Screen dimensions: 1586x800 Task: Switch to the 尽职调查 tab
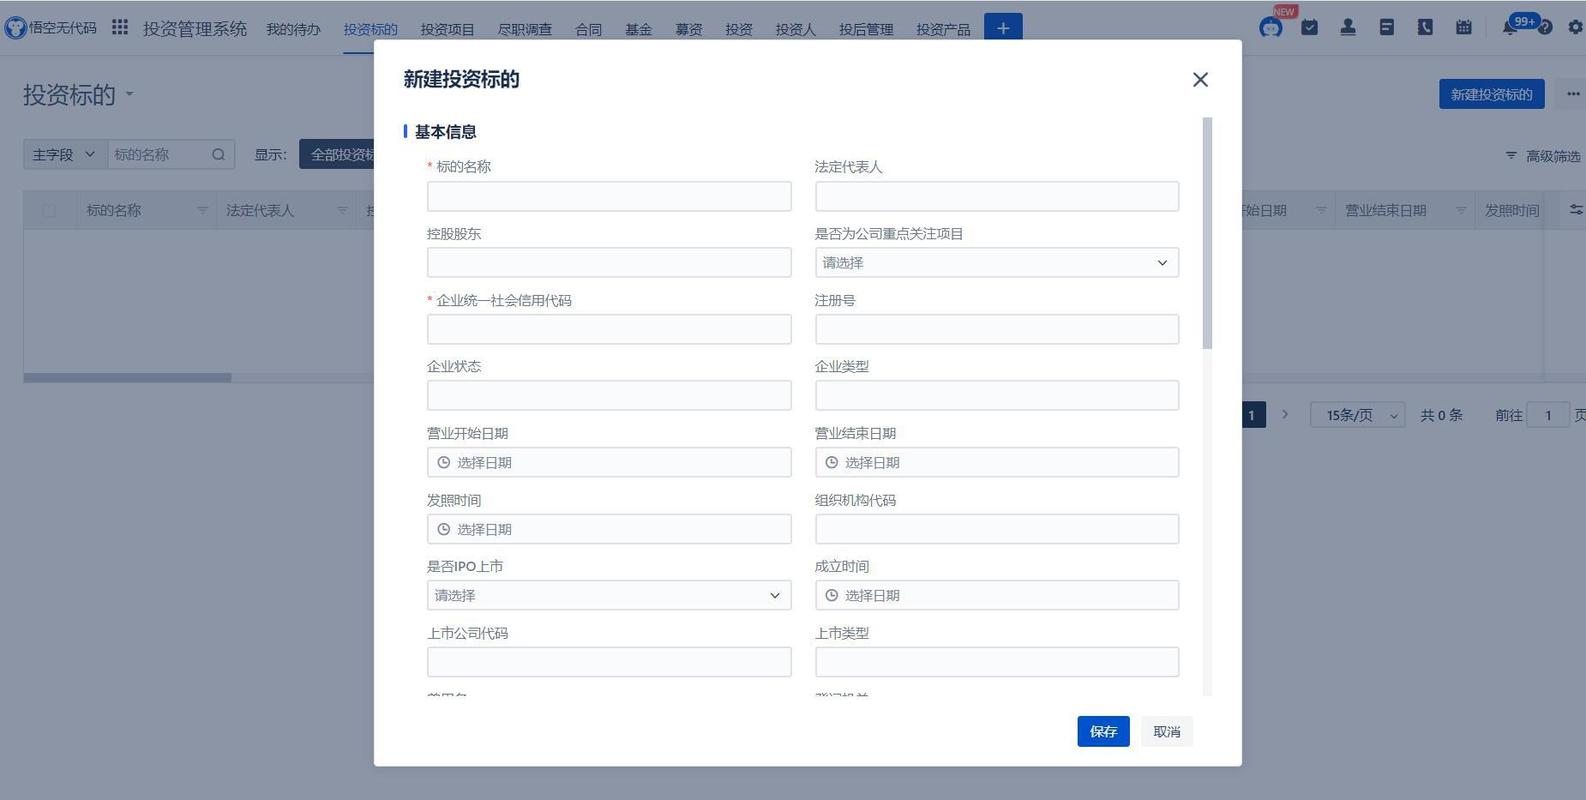coord(525,30)
